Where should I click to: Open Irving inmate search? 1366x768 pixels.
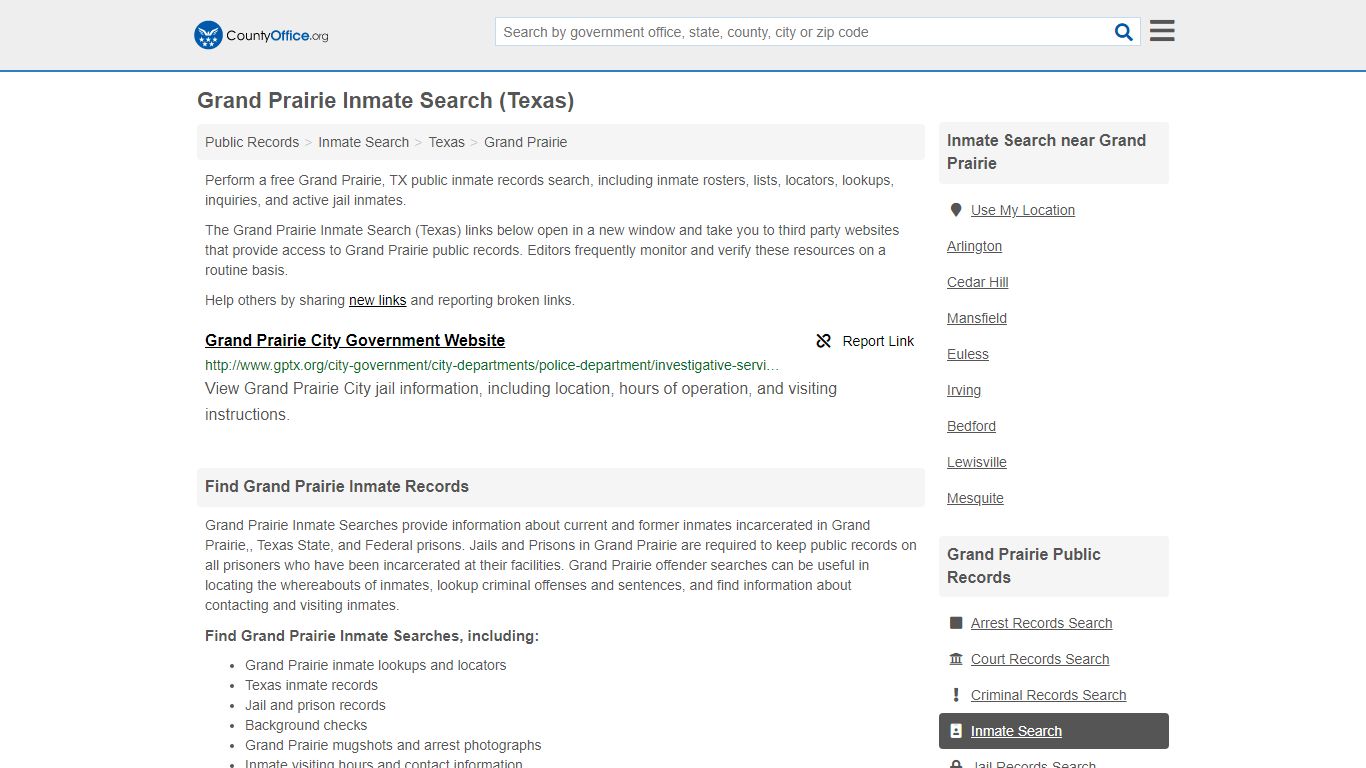pos(964,390)
